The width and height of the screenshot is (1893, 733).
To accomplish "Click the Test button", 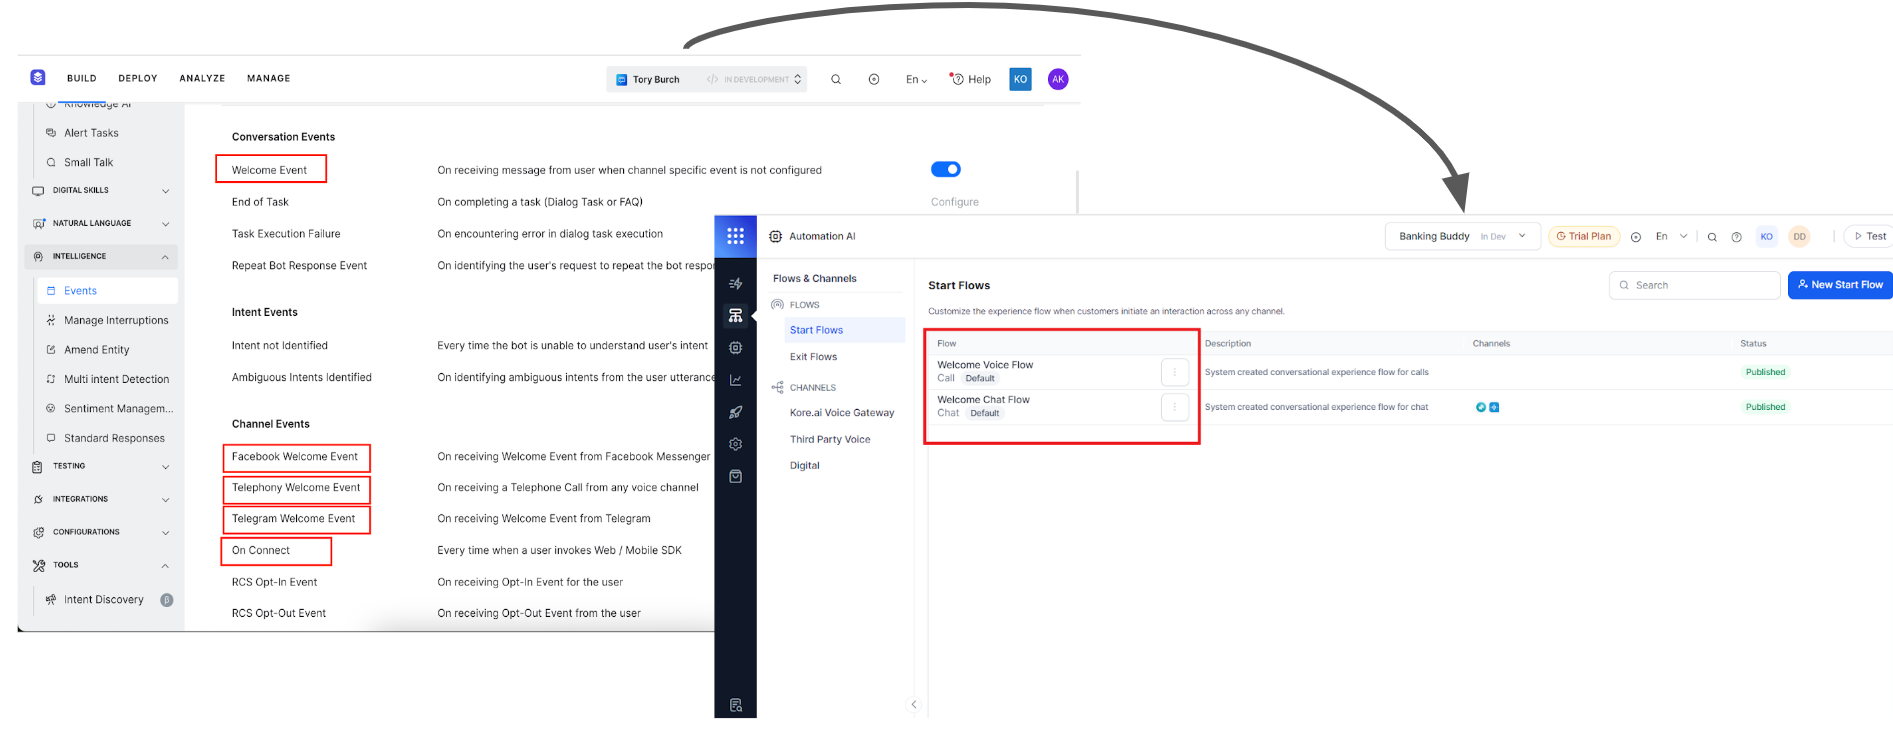I will tap(1869, 237).
